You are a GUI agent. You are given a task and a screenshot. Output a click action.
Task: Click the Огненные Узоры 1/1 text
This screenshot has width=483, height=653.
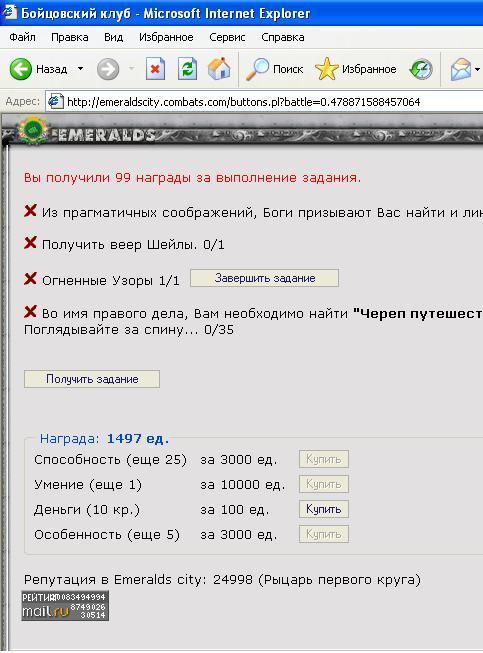point(111,280)
